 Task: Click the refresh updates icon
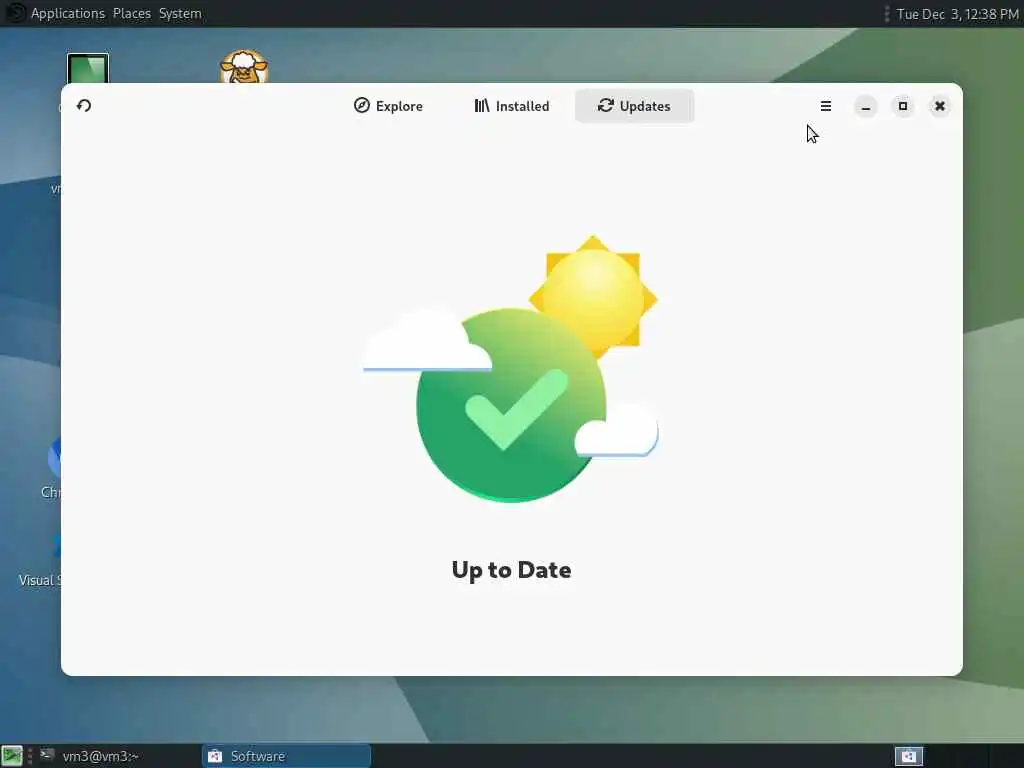84,106
